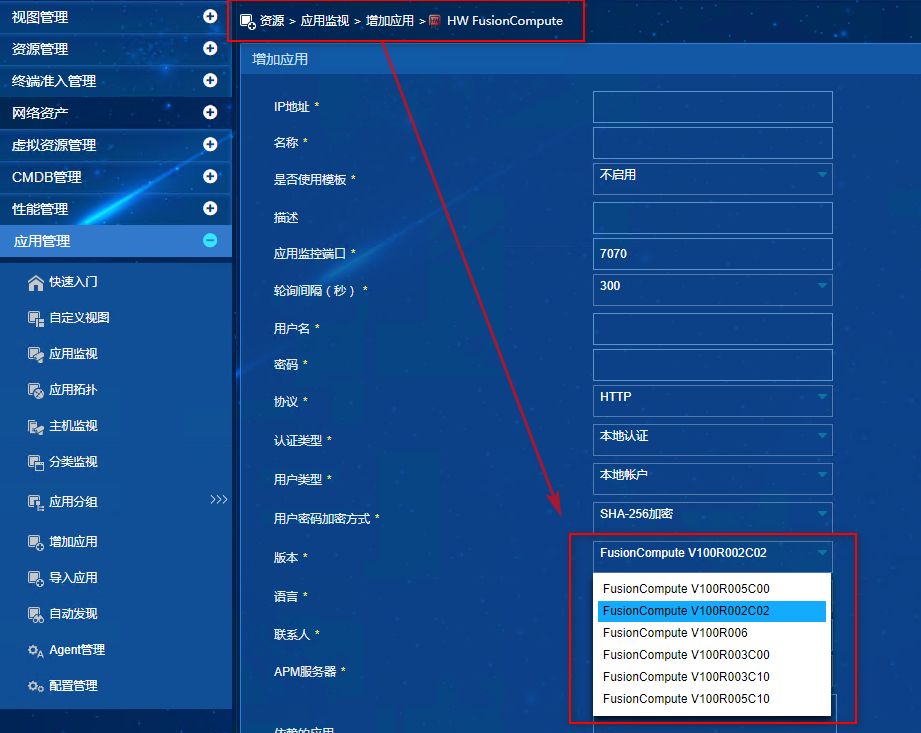Toggle the 版本 dropdown arrow
Image resolution: width=921 pixels, height=733 pixels.
[x=822, y=553]
